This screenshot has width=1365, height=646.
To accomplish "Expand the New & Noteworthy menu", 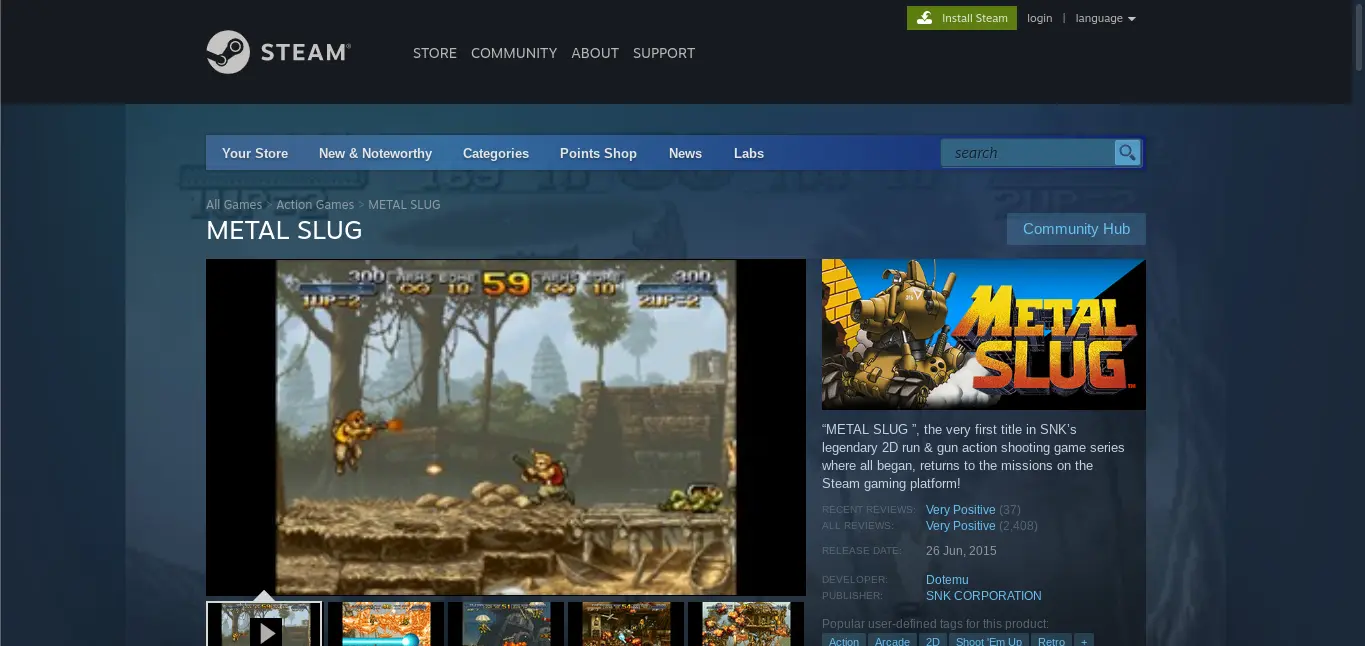I will 375,153.
